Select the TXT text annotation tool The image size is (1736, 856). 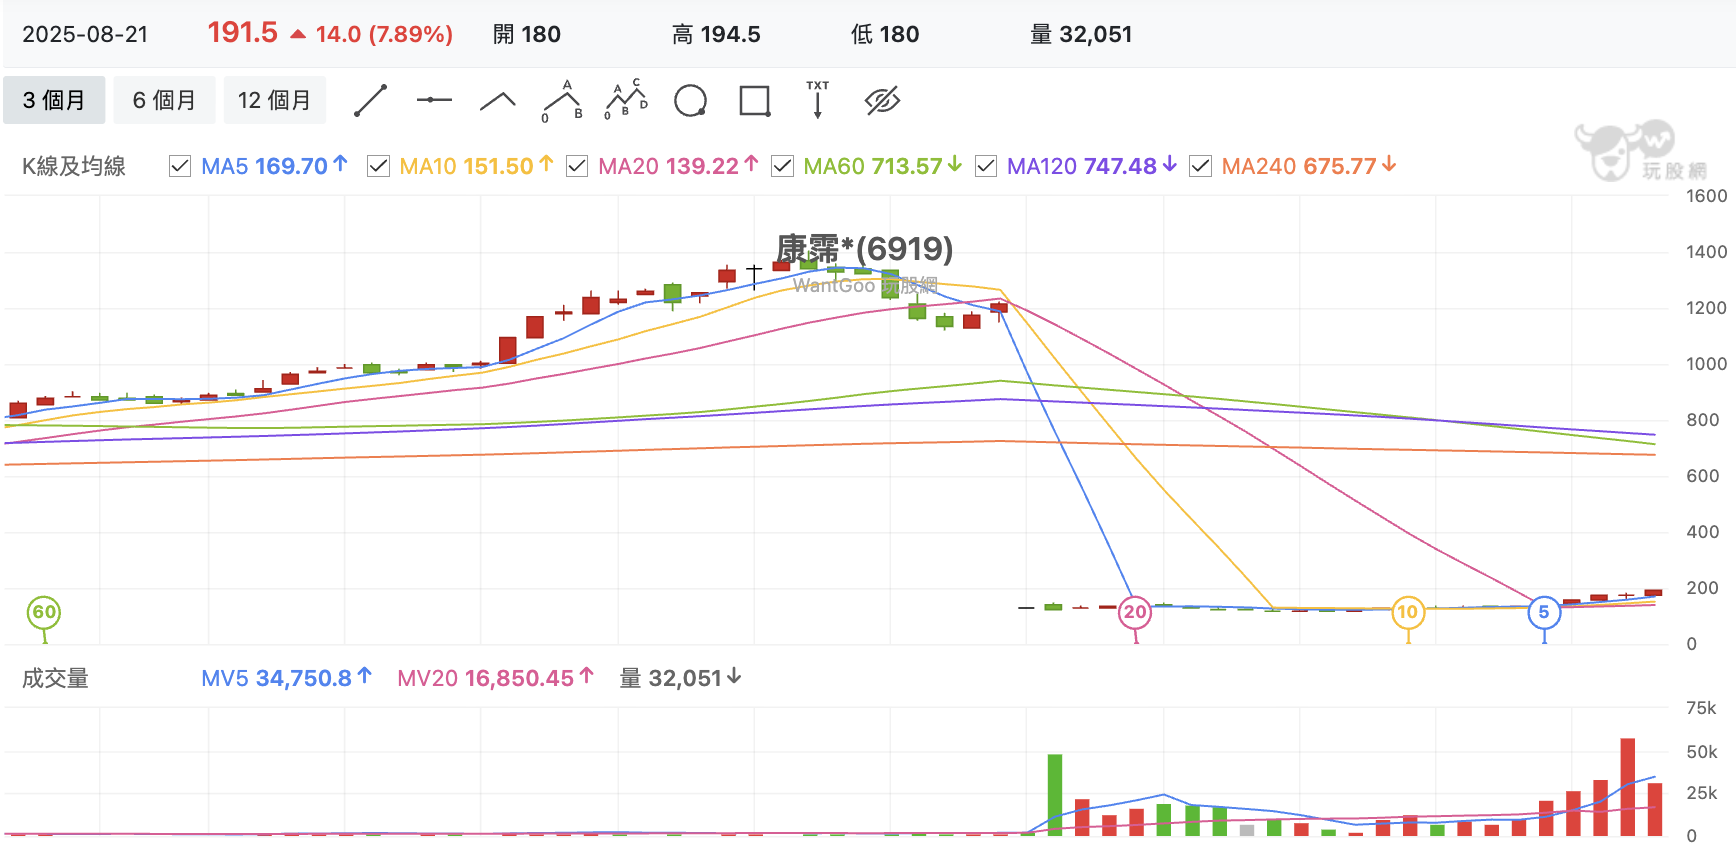click(818, 100)
